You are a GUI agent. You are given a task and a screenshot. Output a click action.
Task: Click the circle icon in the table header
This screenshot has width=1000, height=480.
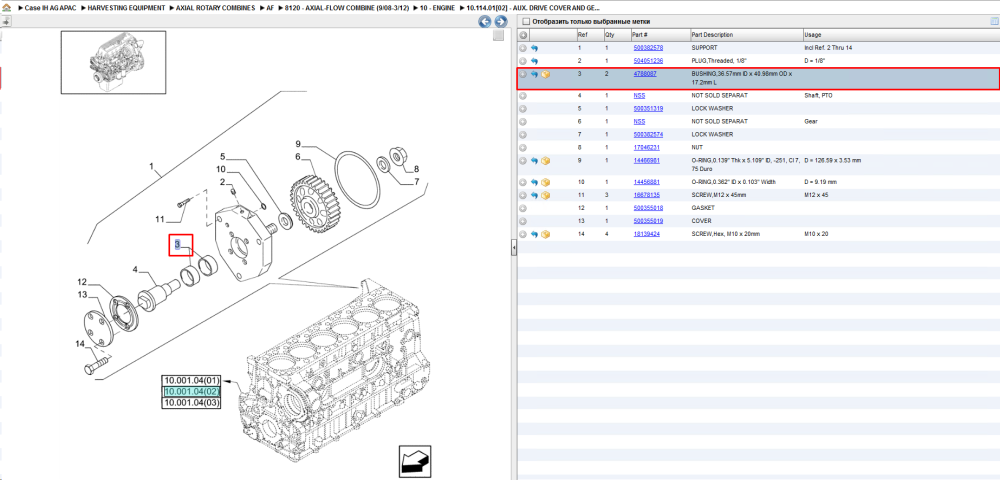coord(523,34)
